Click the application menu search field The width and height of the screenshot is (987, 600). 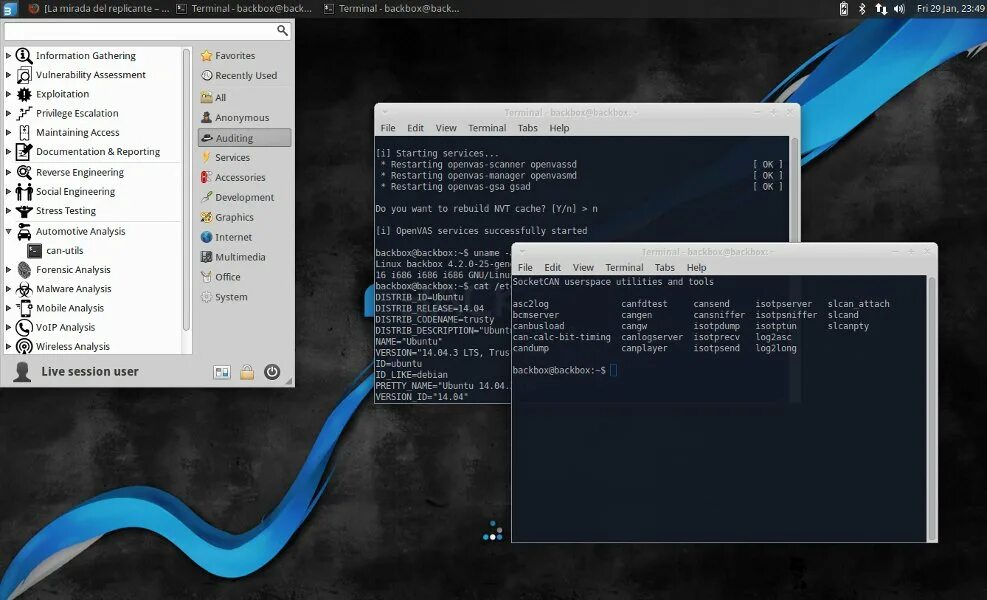click(147, 31)
